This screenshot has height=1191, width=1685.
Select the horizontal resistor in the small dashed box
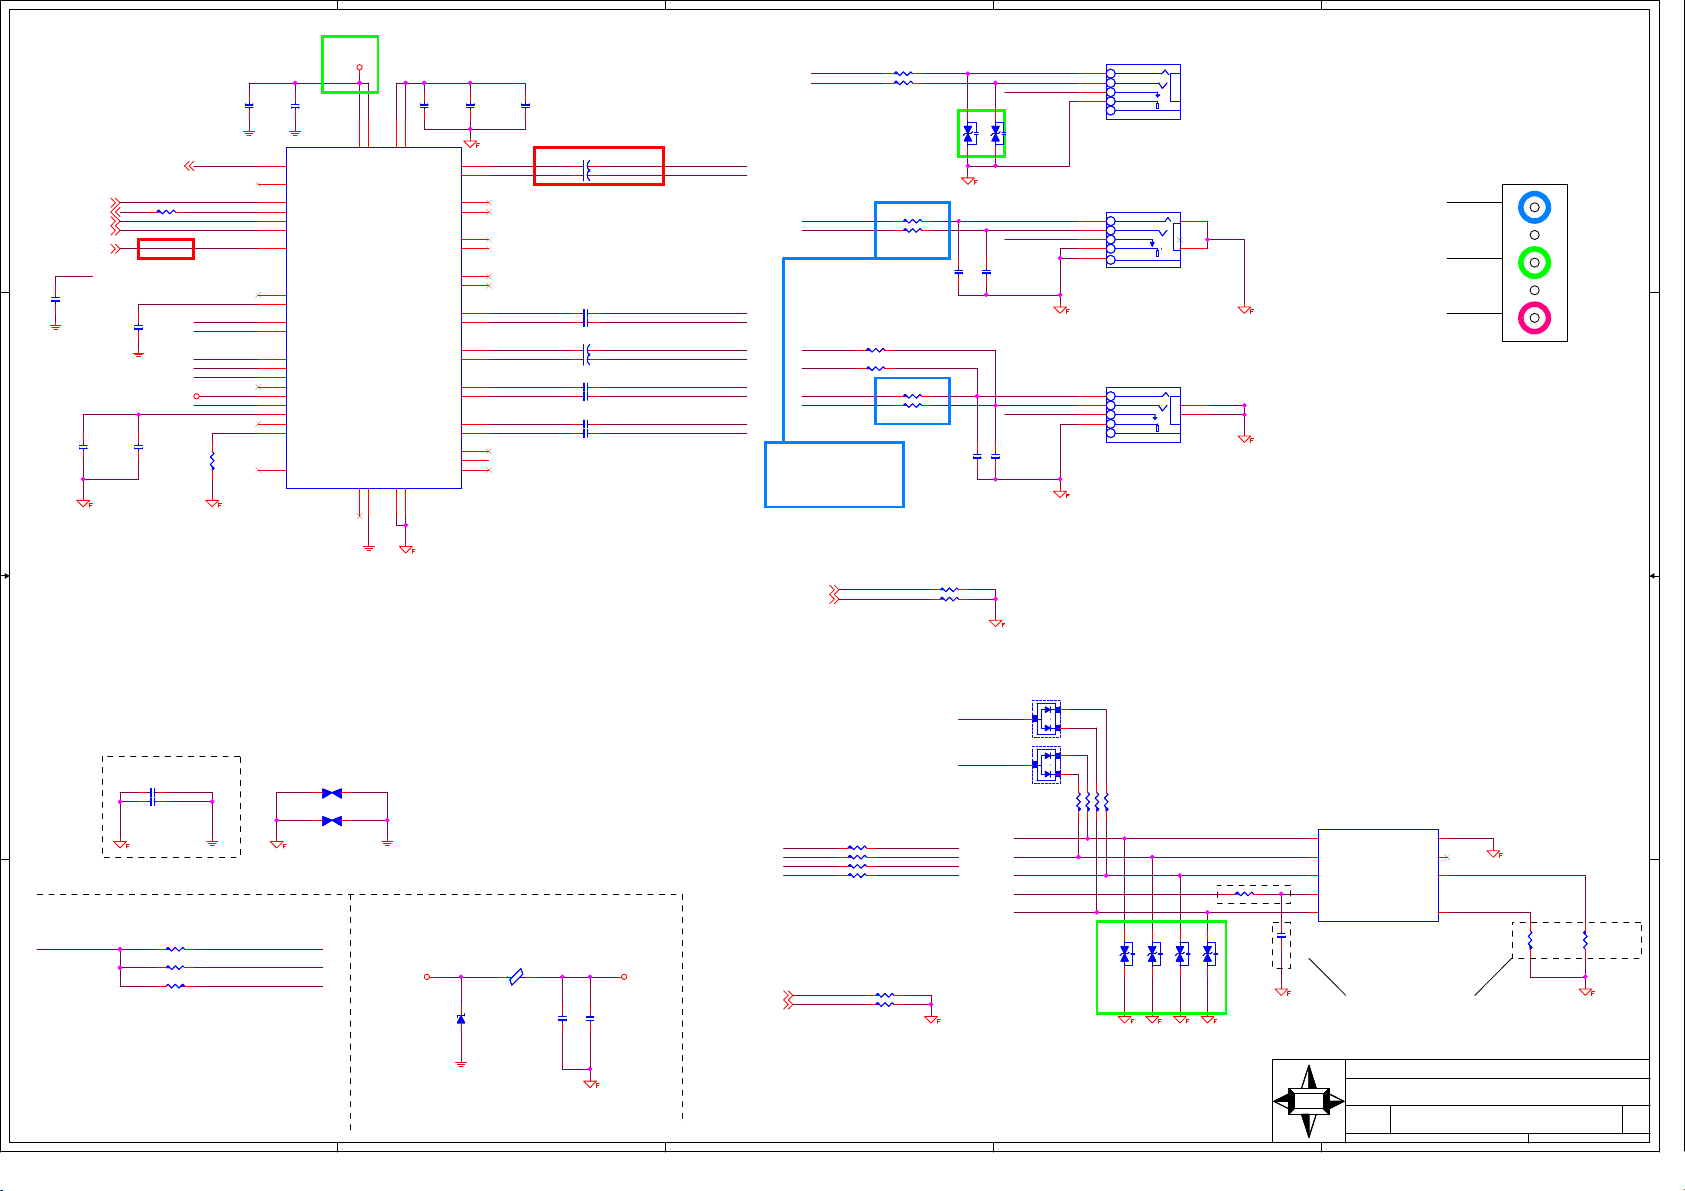1244,894
